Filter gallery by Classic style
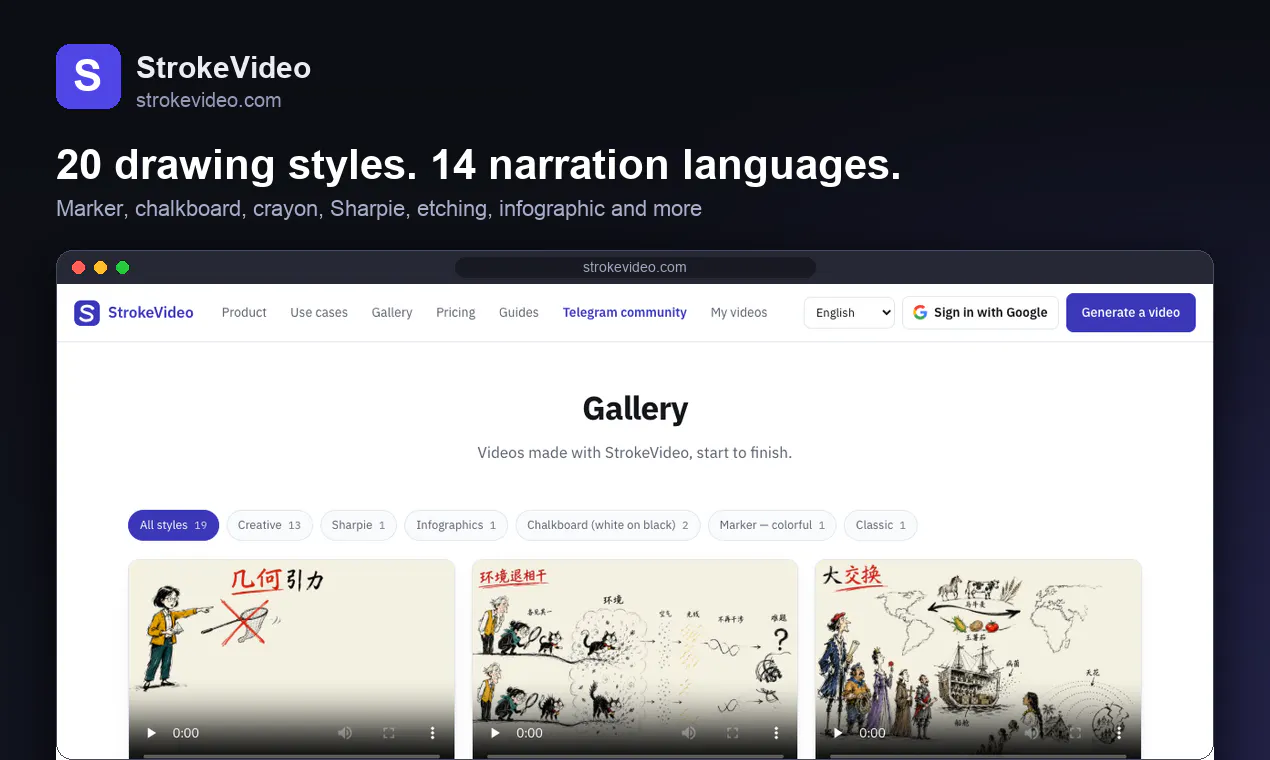Image resolution: width=1270 pixels, height=760 pixels. coord(881,525)
